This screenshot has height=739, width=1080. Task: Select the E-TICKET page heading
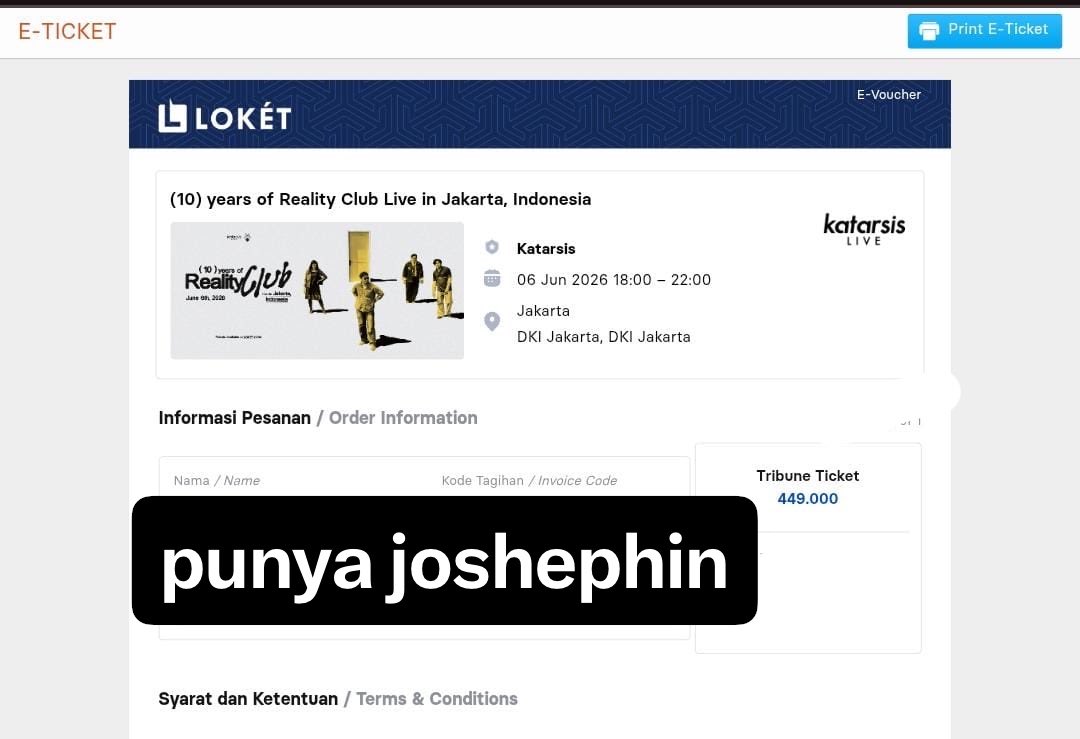tap(68, 32)
